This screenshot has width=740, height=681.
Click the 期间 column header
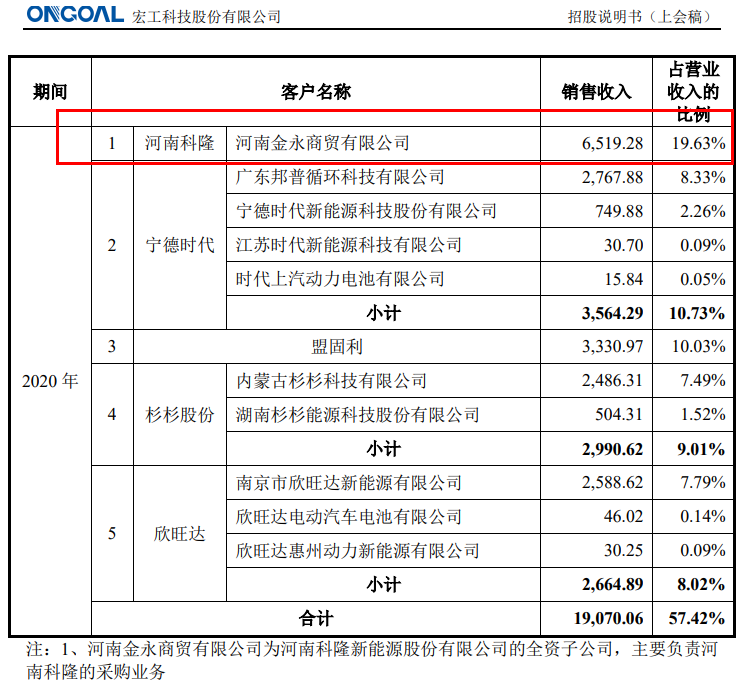50,92
